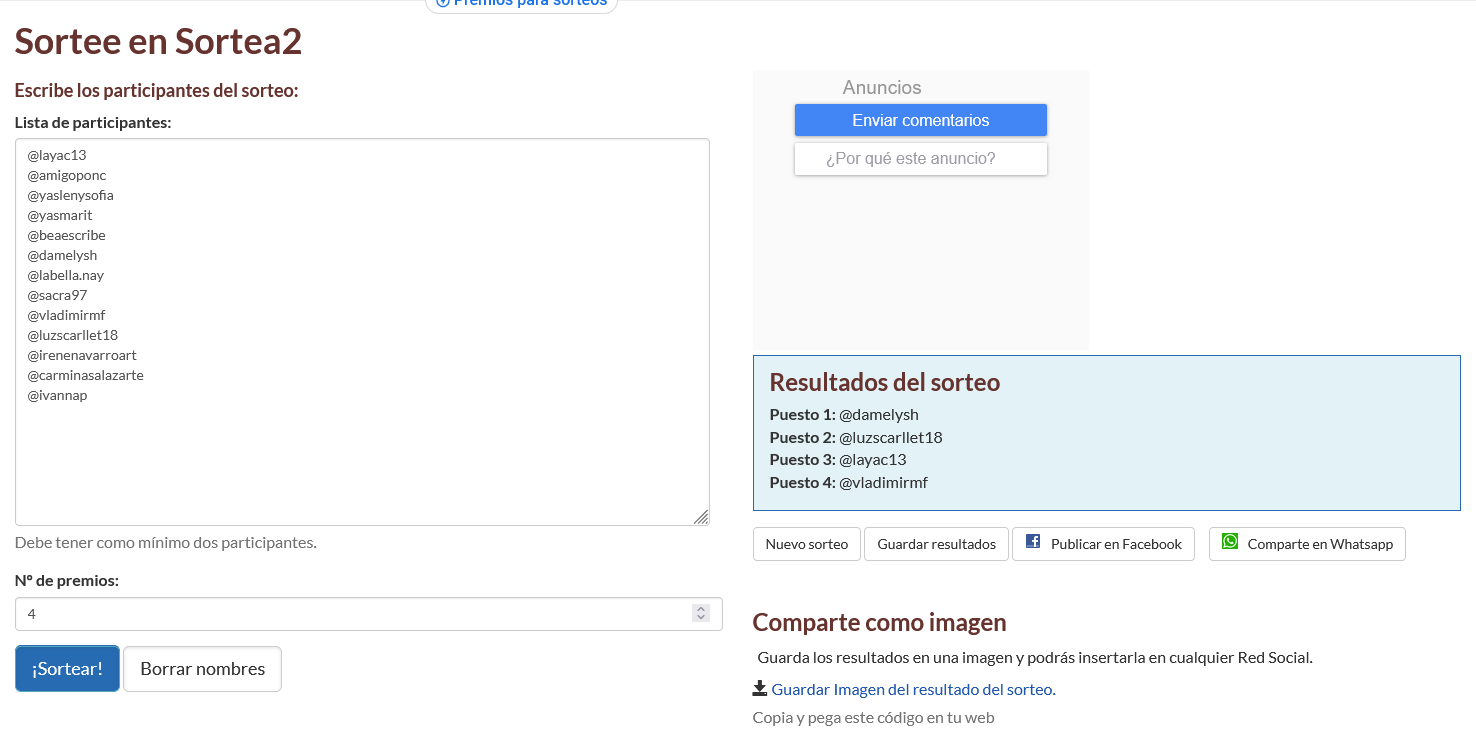Image resolution: width=1476 pixels, height=738 pixels.
Task: Click the resize grip of the participants textarea
Action: pyautogui.click(x=701, y=516)
